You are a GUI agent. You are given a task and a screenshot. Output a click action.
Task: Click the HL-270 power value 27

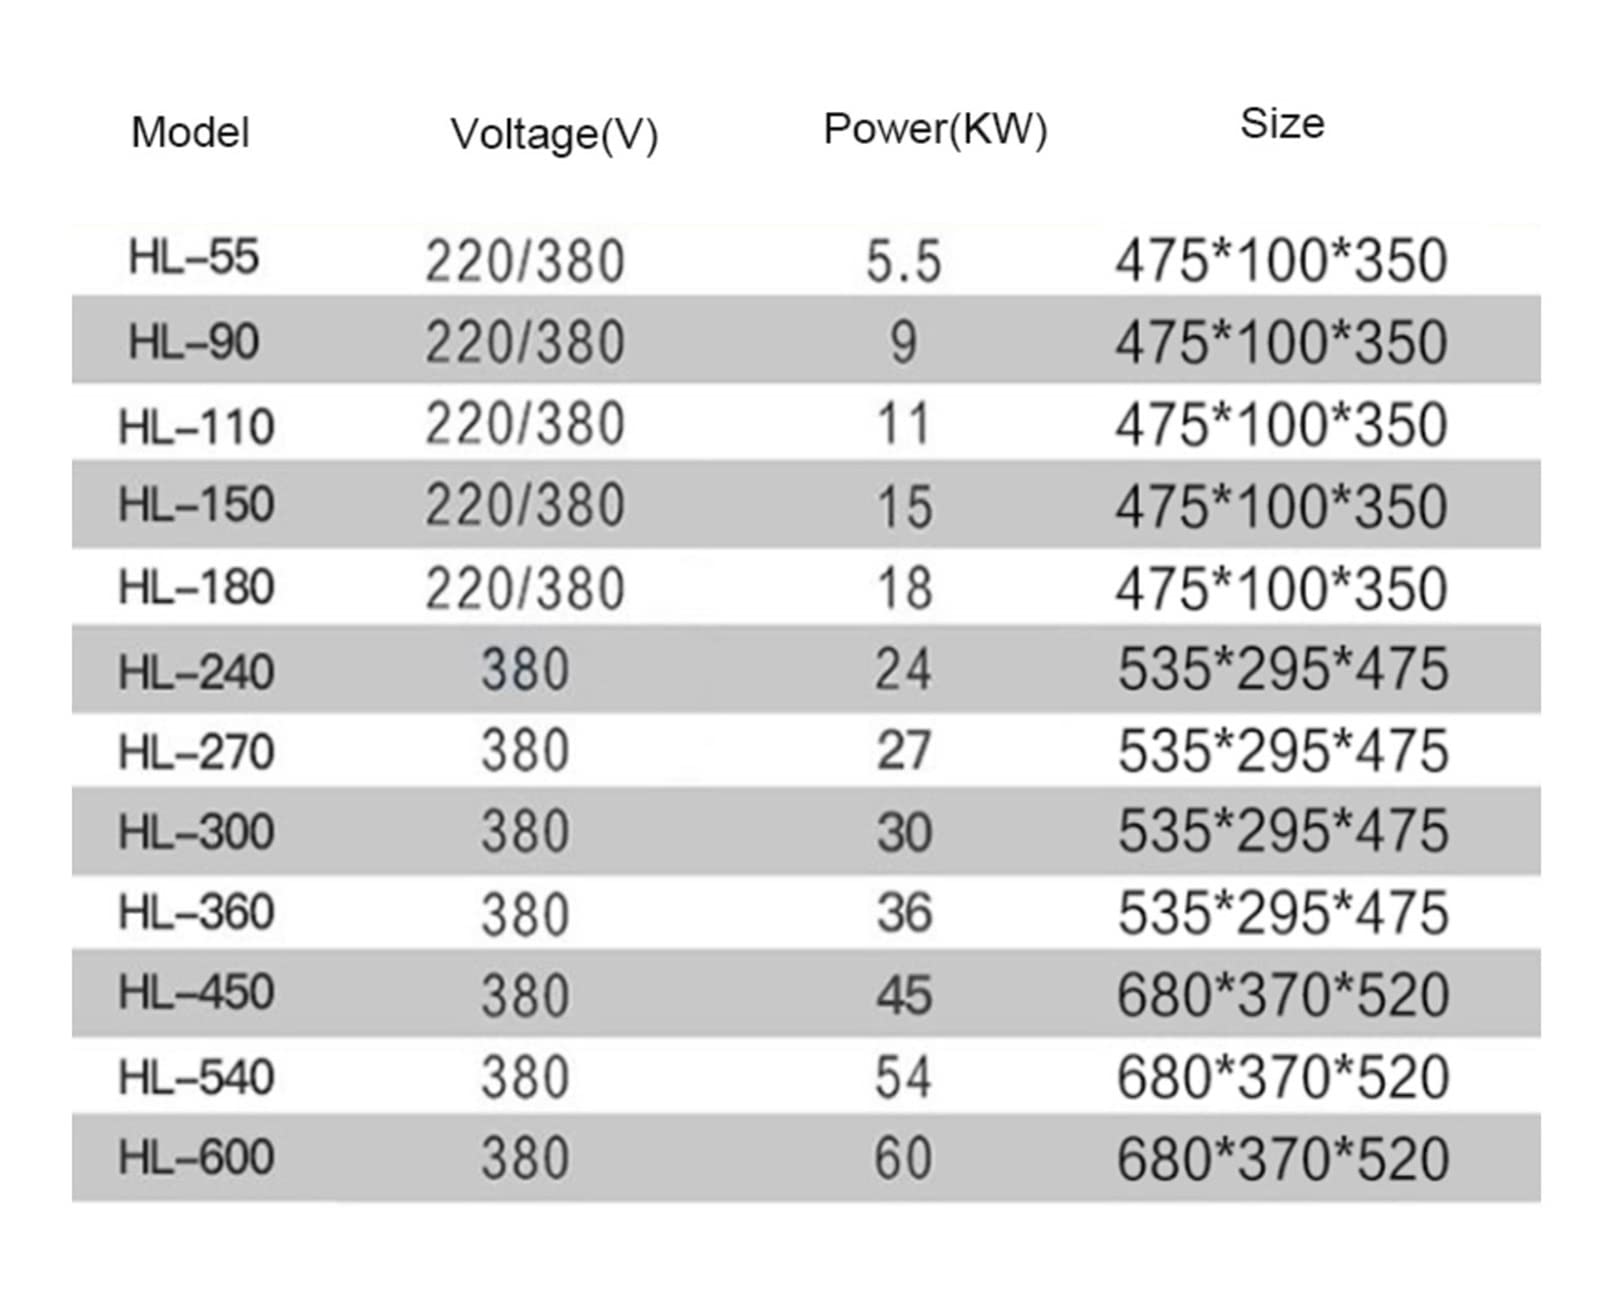pyautogui.click(x=904, y=751)
